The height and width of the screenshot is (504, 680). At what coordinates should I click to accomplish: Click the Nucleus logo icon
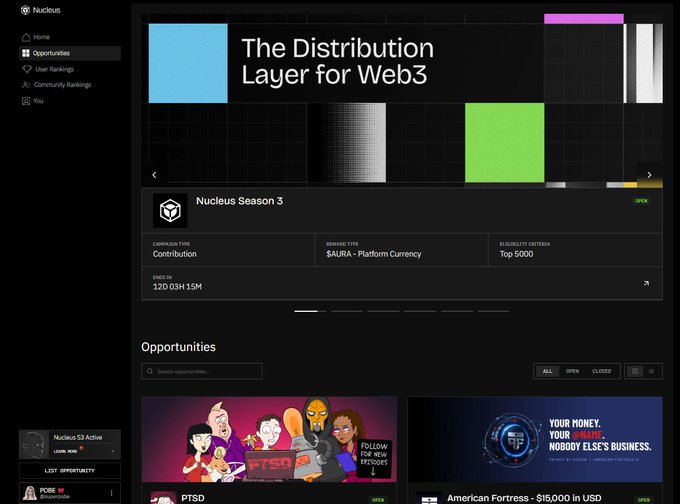(25, 10)
